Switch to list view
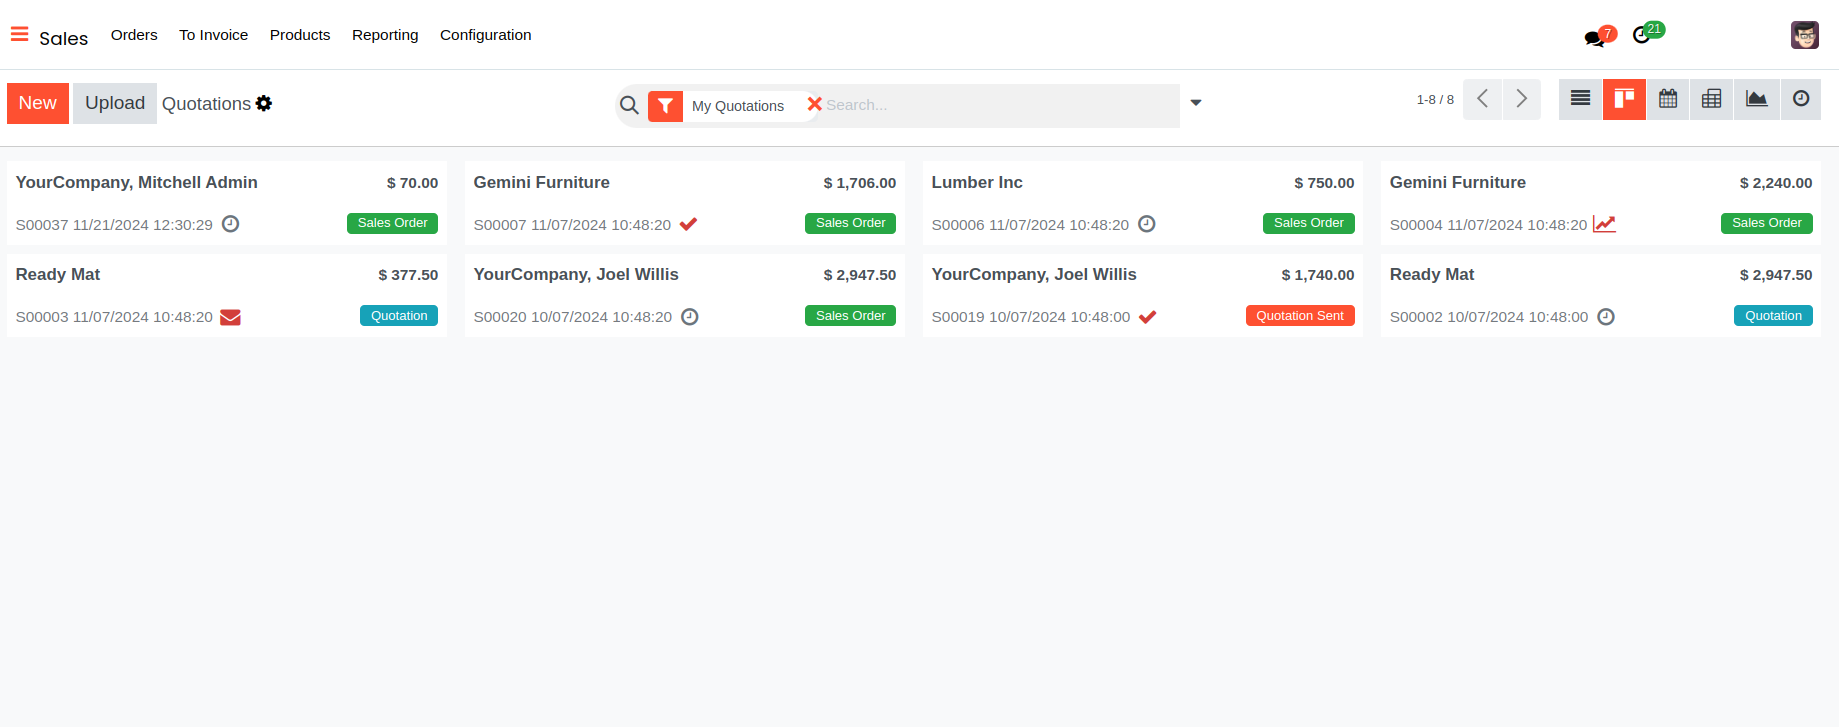This screenshot has width=1839, height=727. 1580,99
